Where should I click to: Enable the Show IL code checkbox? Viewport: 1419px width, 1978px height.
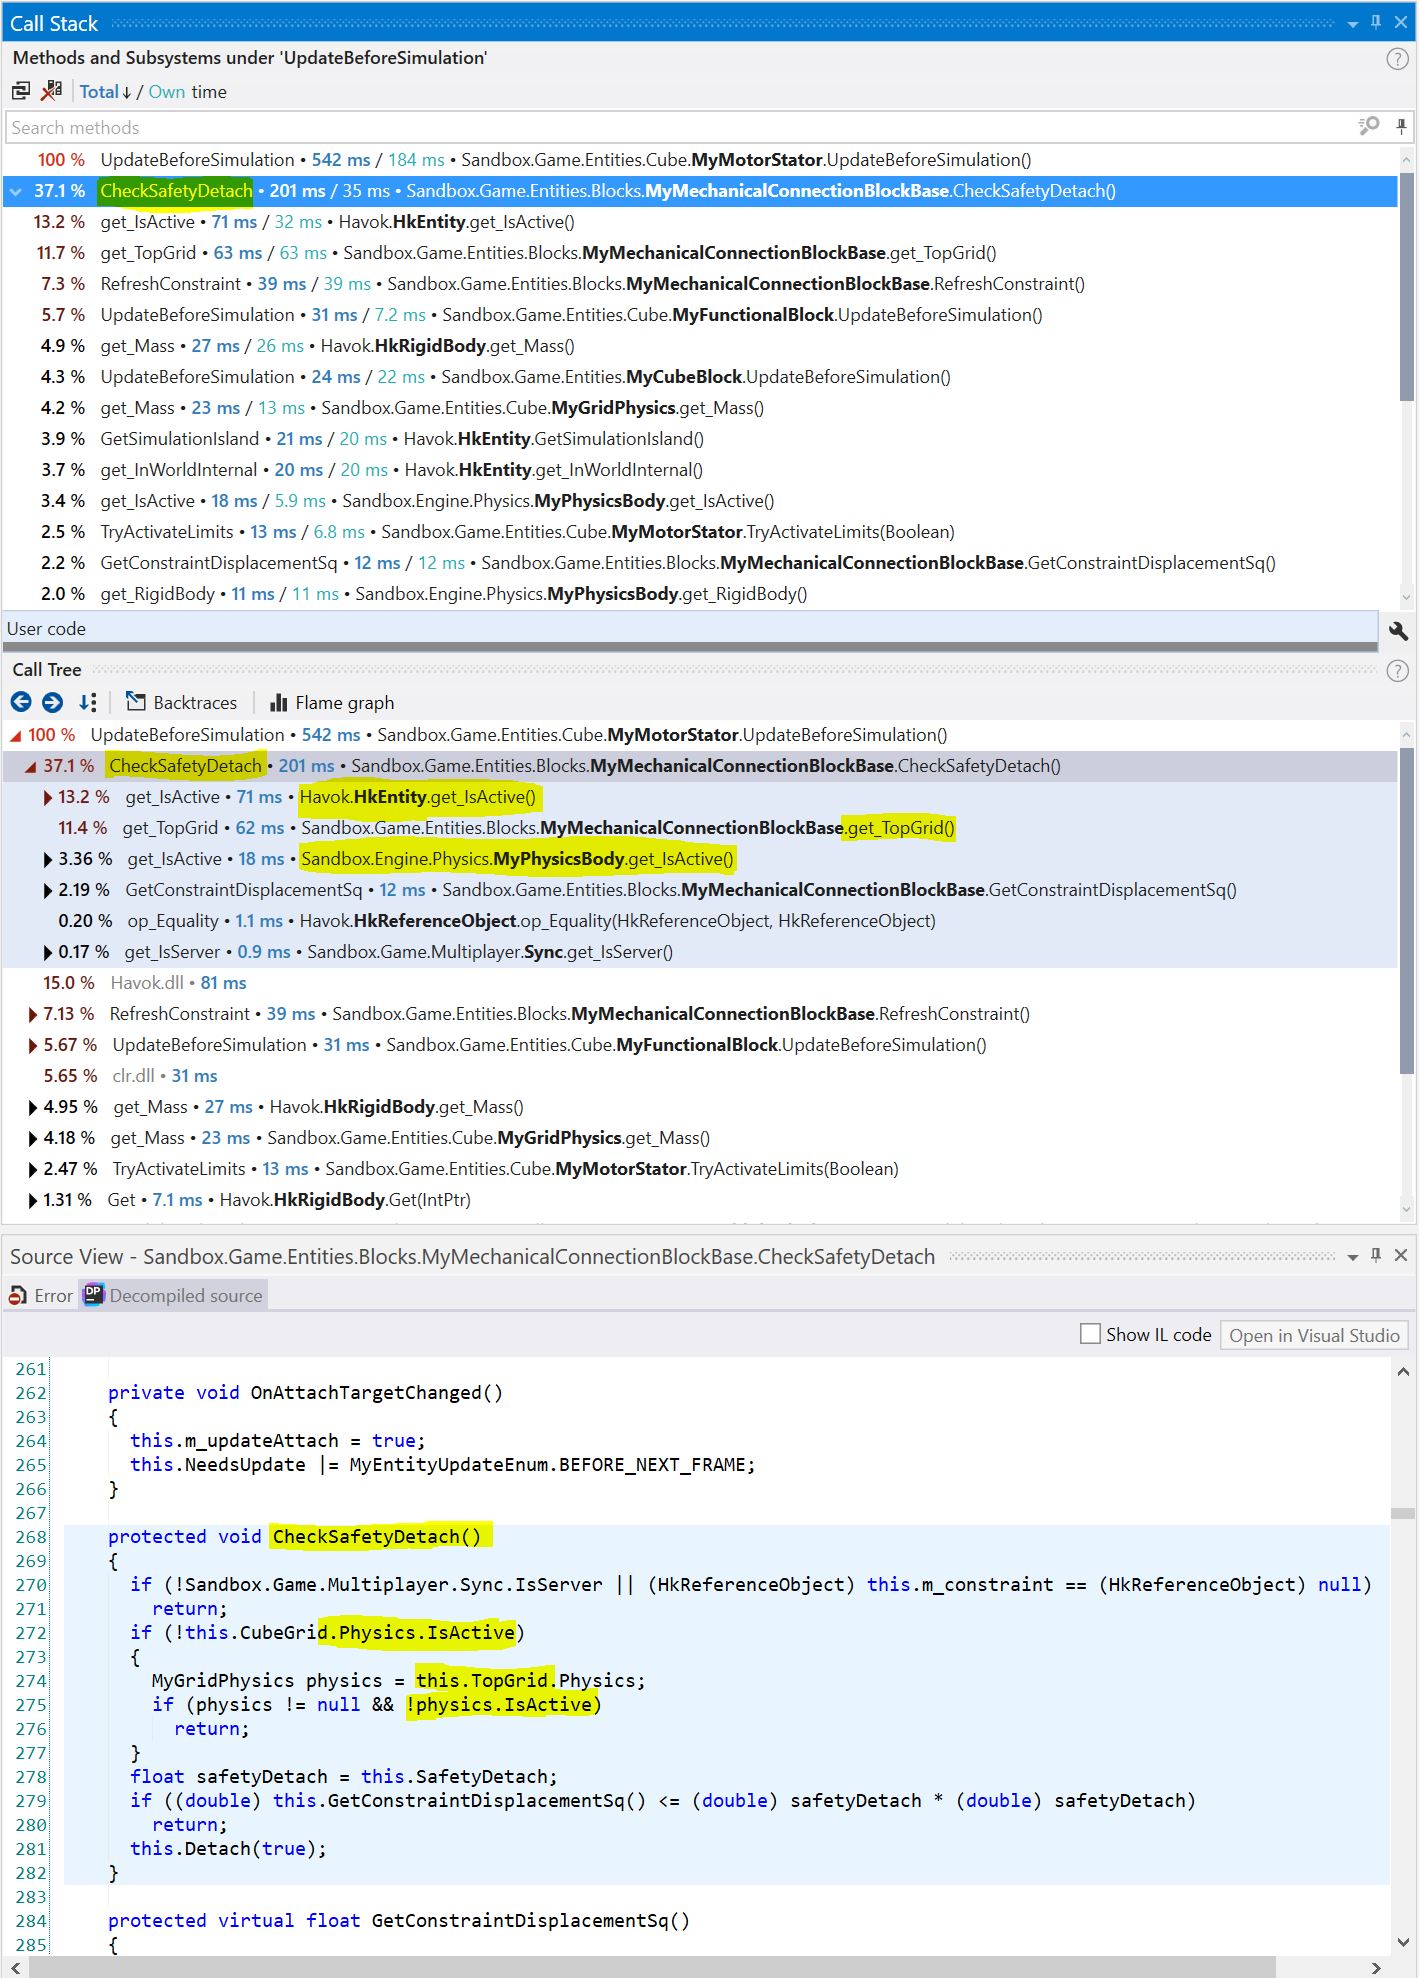tap(1090, 1334)
